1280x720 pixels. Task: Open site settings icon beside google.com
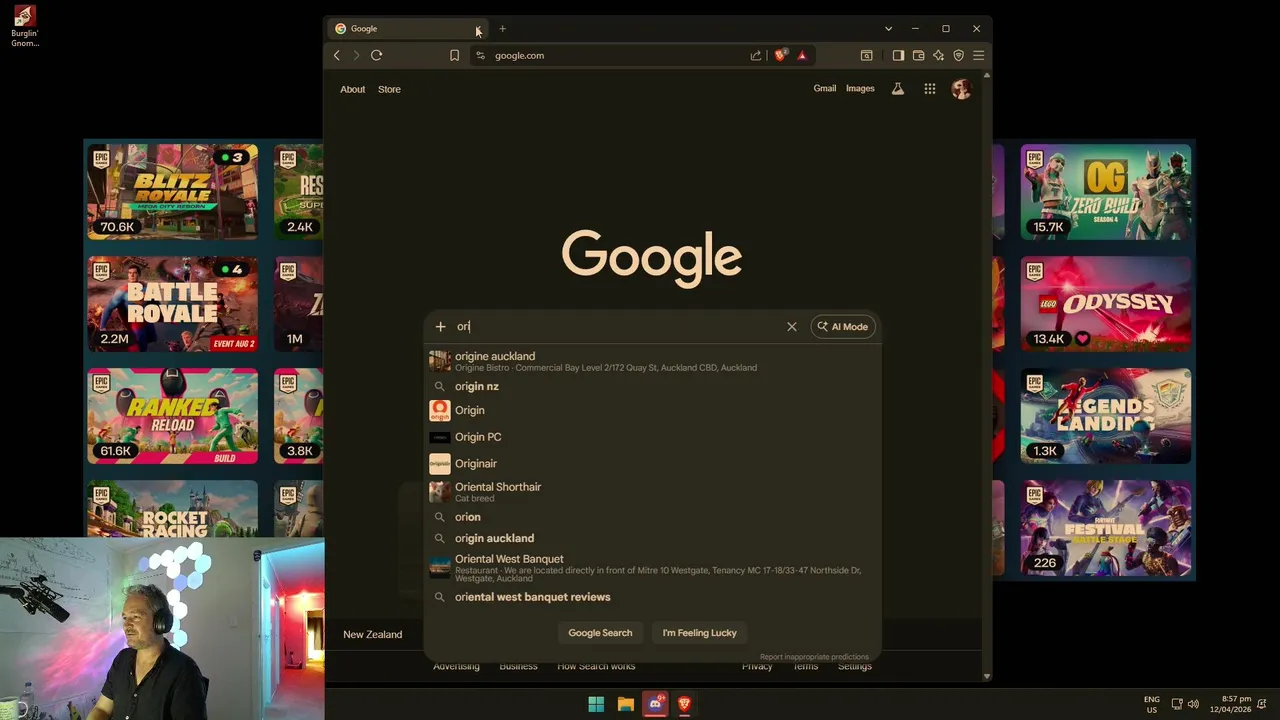[x=480, y=55]
